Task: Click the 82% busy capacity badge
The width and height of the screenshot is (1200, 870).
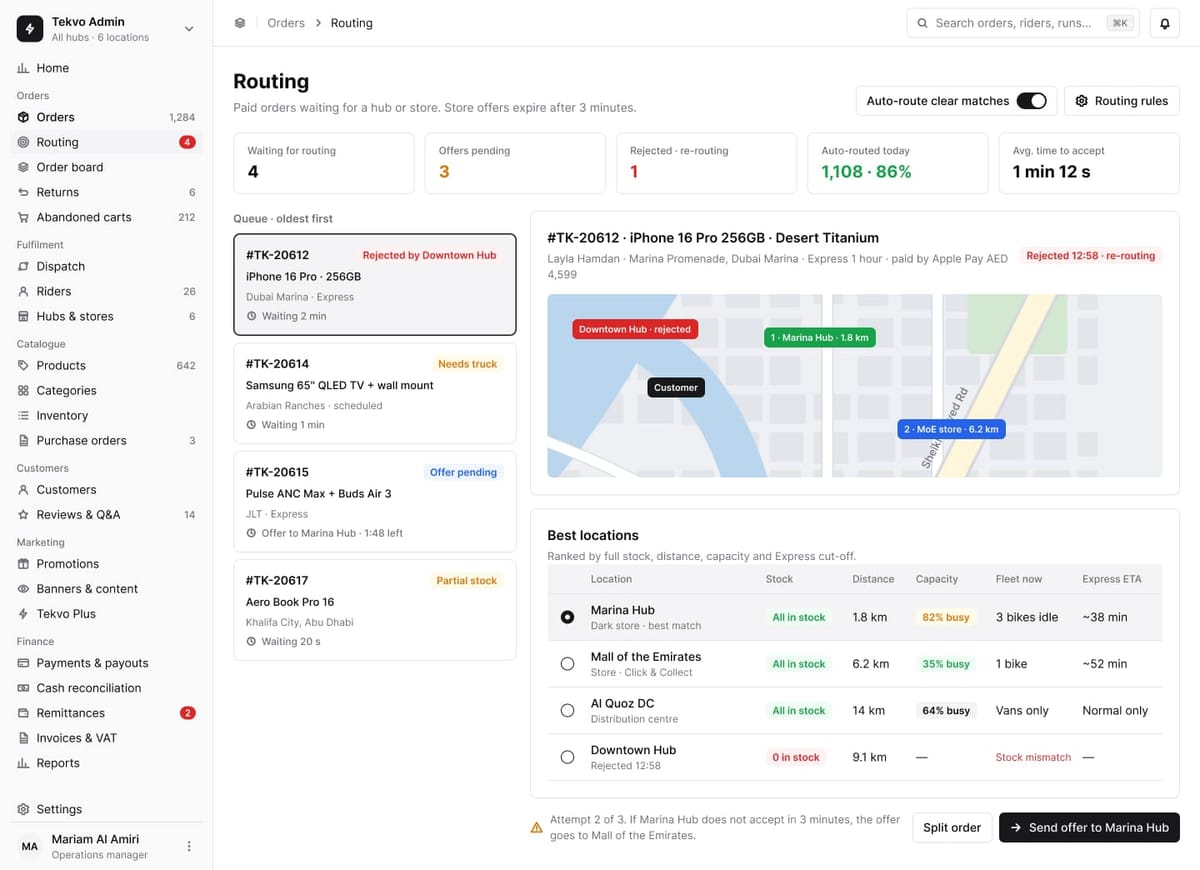Action: pos(946,617)
